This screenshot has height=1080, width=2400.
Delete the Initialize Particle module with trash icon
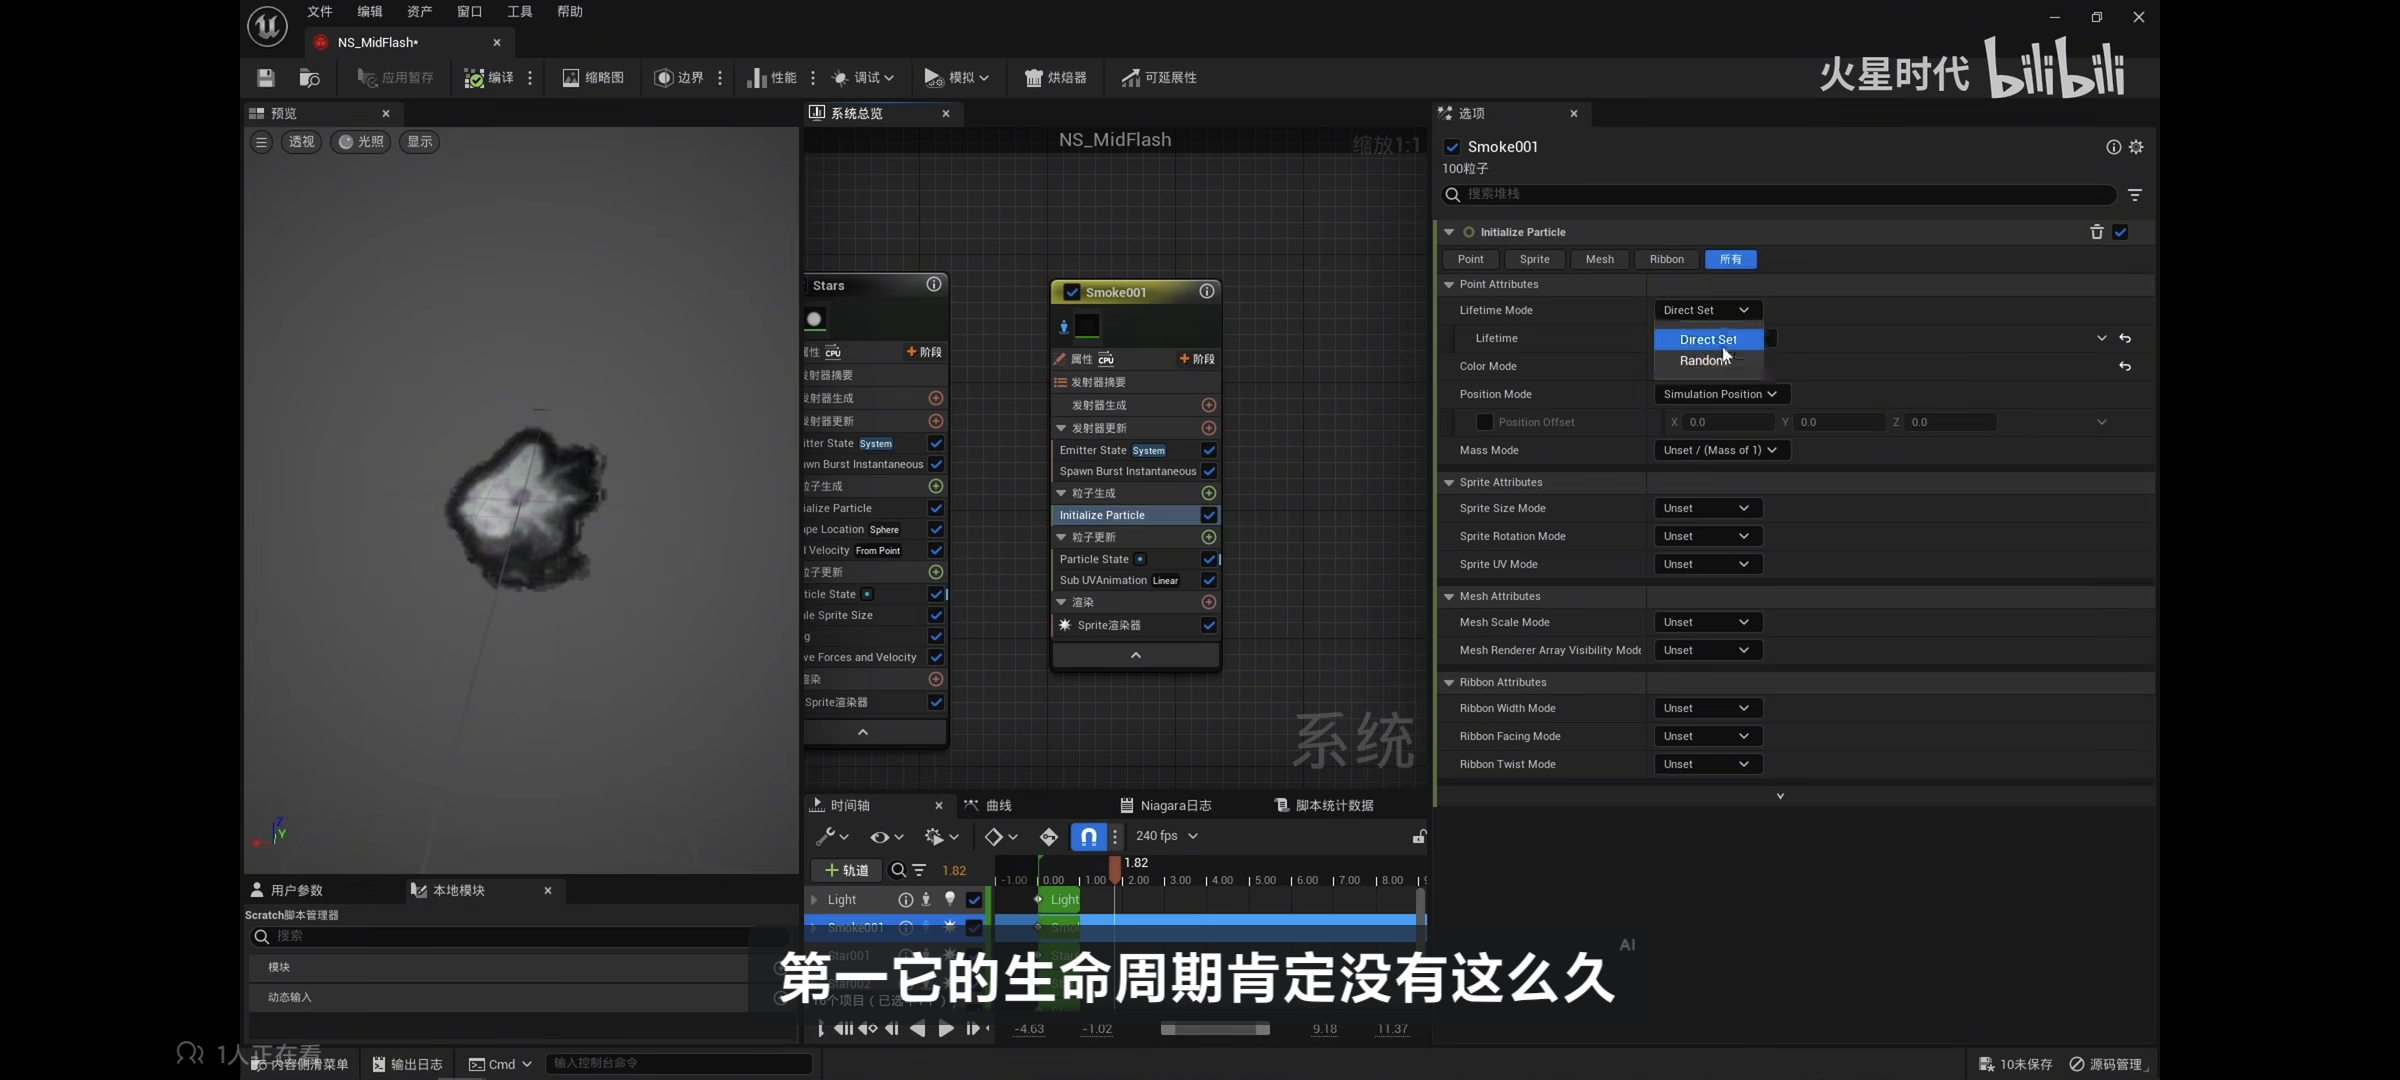[x=2096, y=232]
